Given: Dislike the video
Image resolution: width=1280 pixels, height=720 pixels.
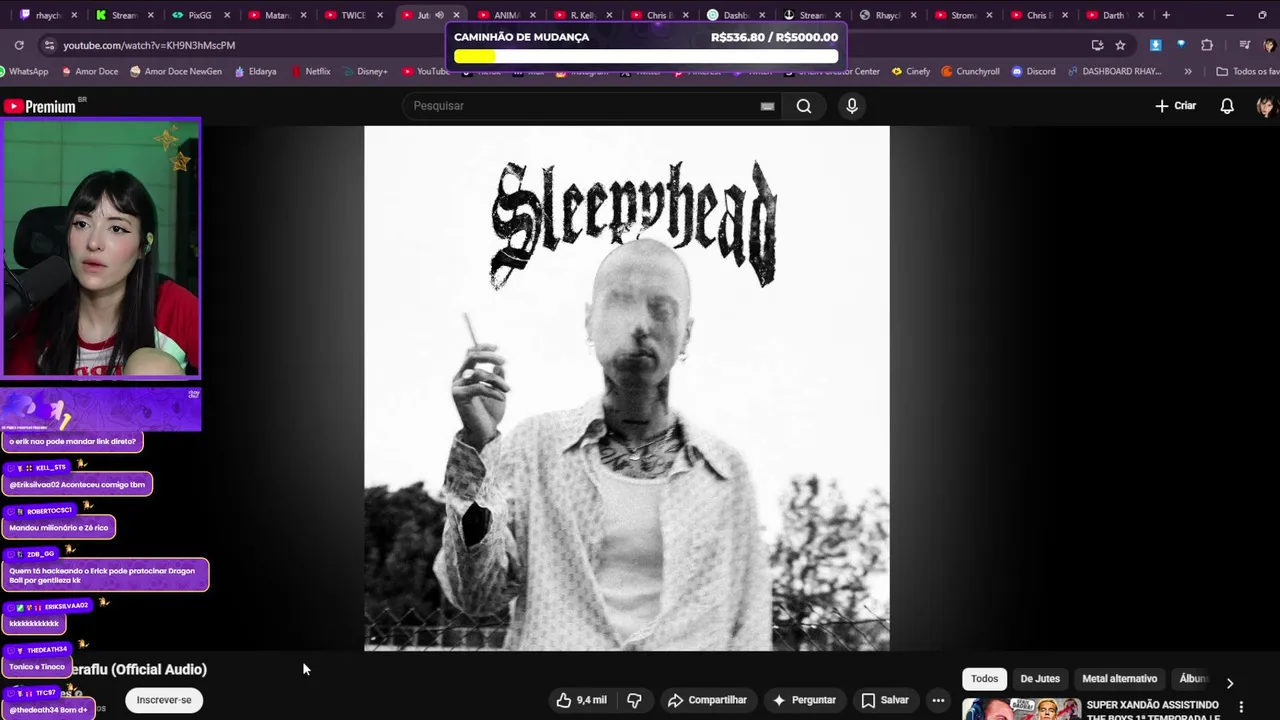Looking at the screenshot, I should click(x=634, y=700).
